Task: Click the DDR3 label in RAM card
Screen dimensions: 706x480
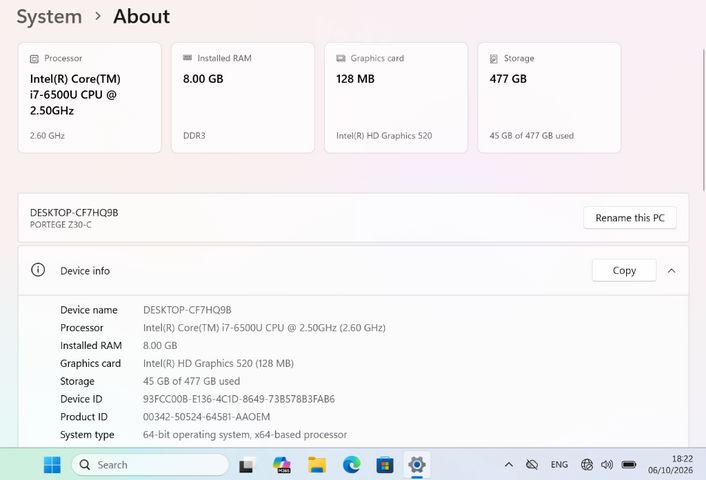Action: [x=194, y=136]
